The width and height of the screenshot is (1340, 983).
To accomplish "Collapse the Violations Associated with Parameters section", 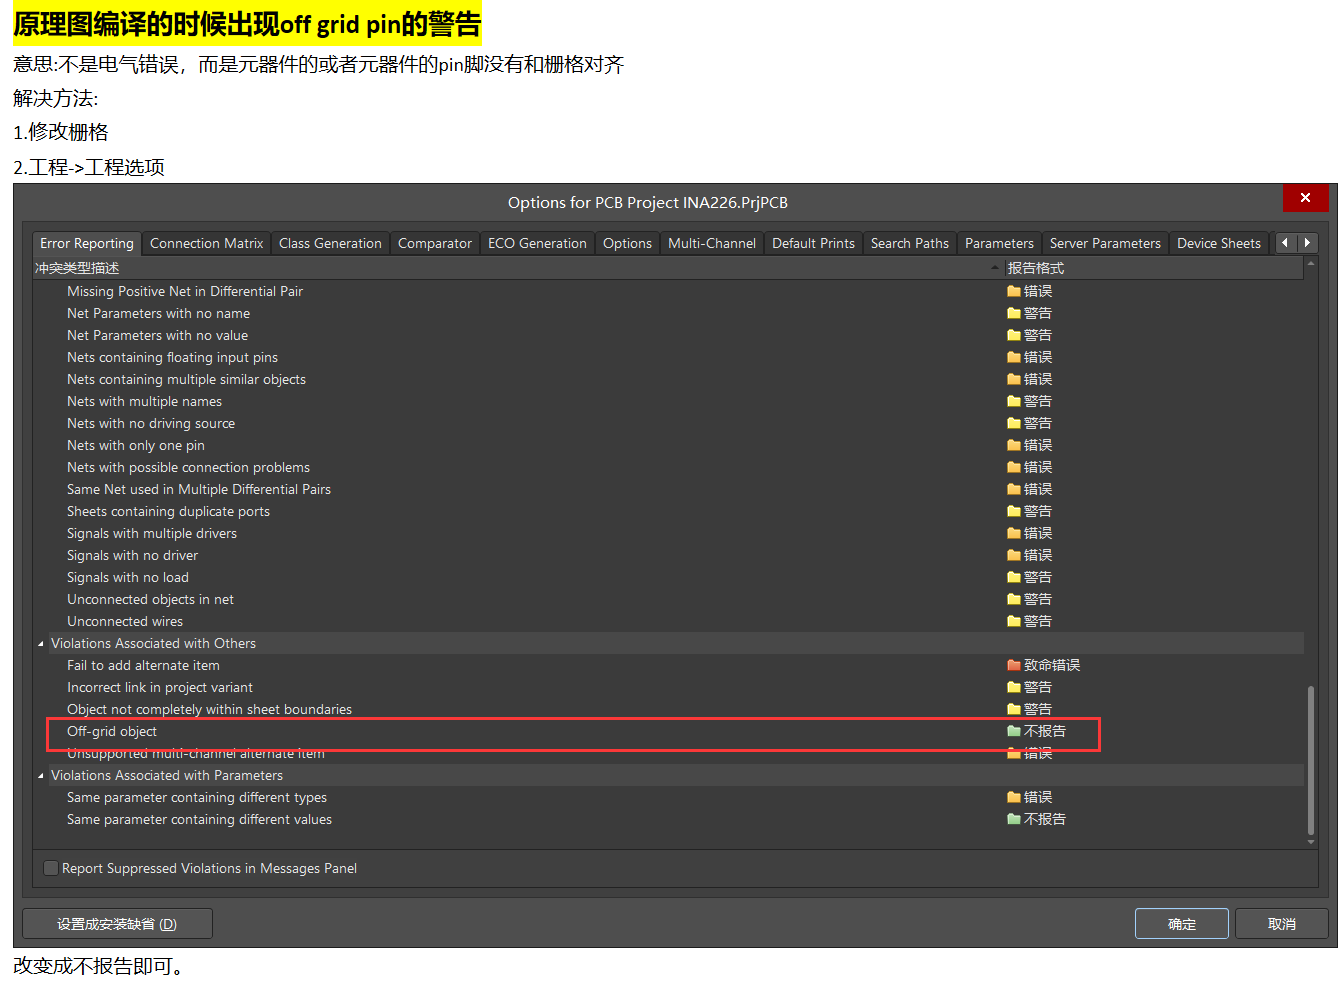I will 40,775.
